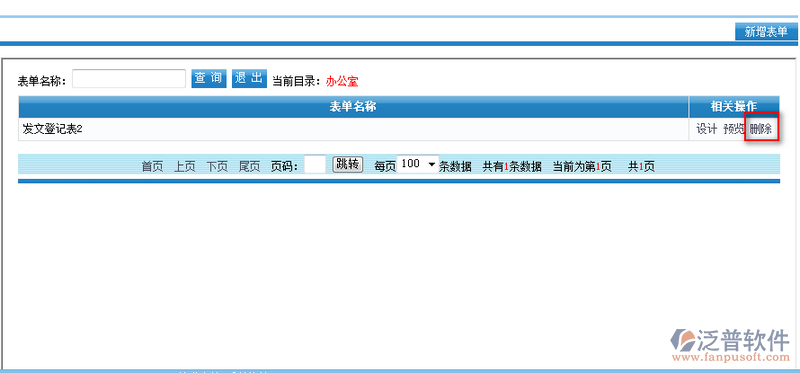Click the 退出 exit button
Screen dimensions: 800x373
249,79
